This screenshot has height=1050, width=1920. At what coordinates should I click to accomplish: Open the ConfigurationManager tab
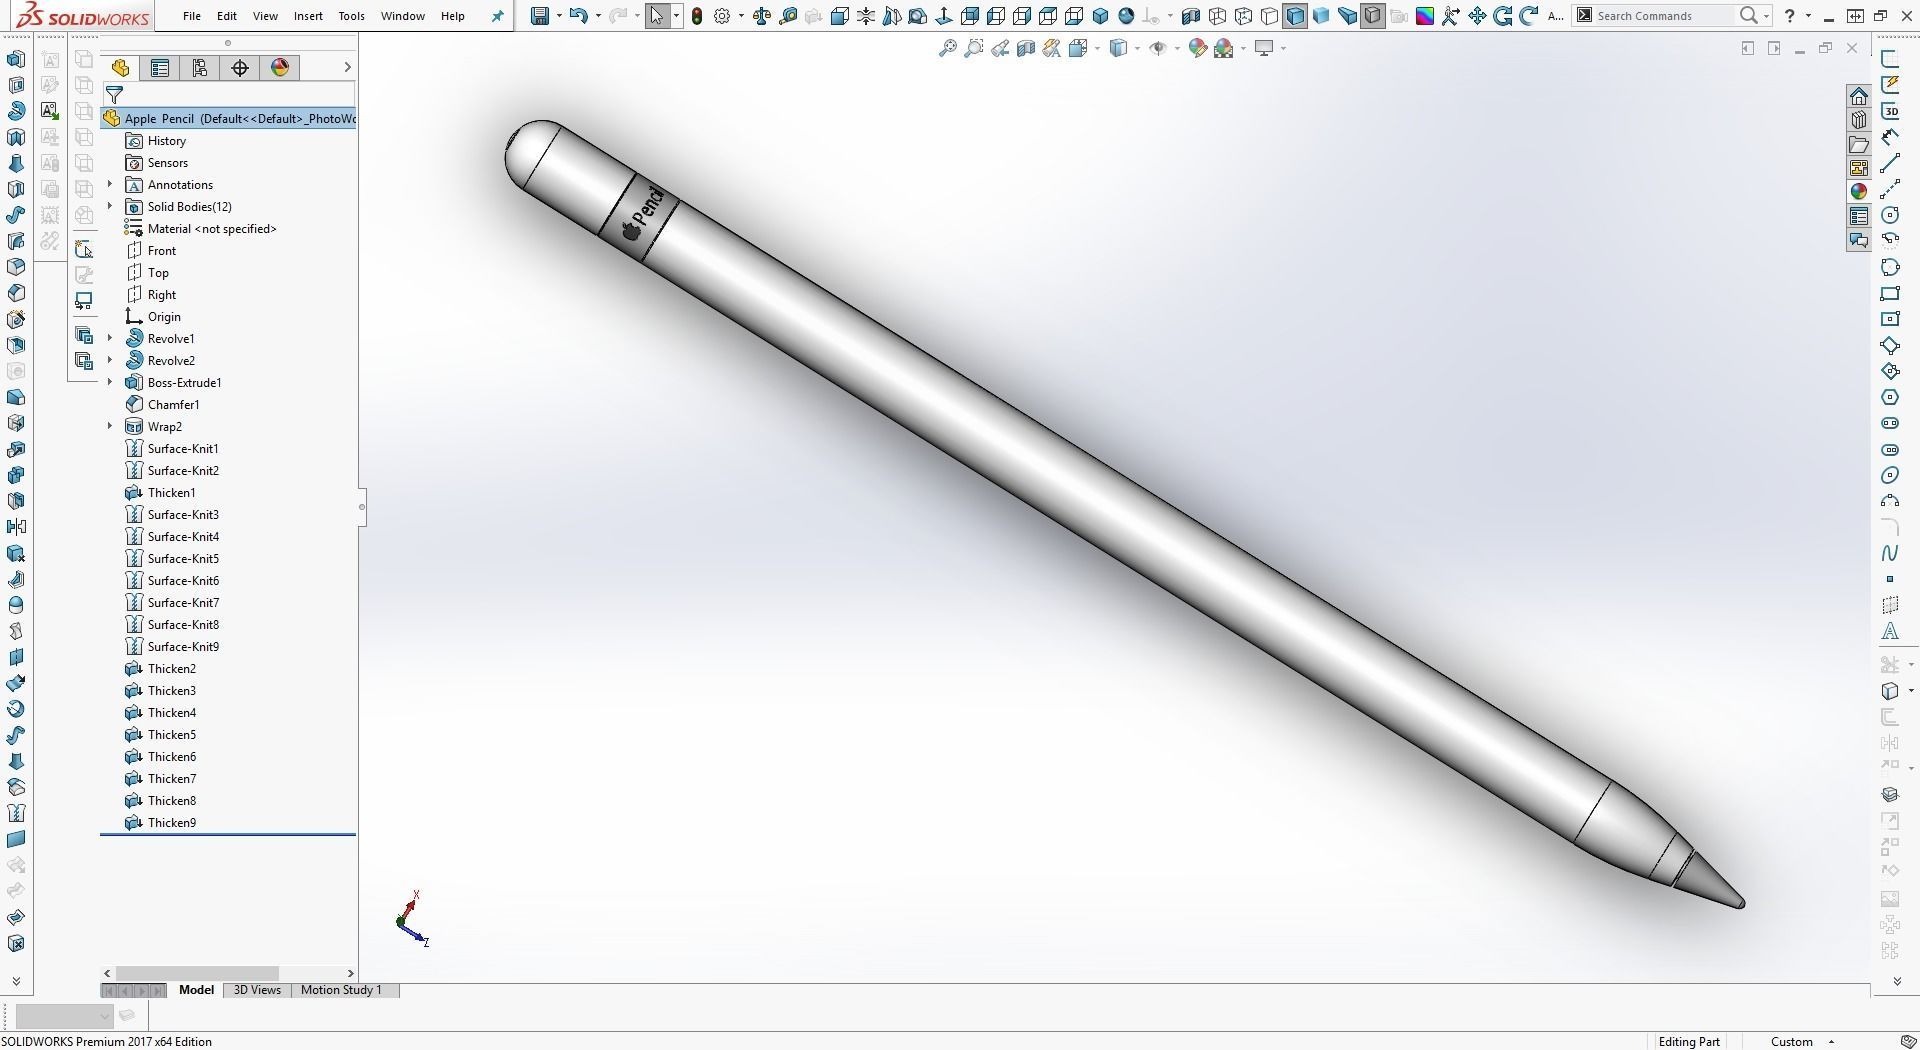pyautogui.click(x=200, y=67)
